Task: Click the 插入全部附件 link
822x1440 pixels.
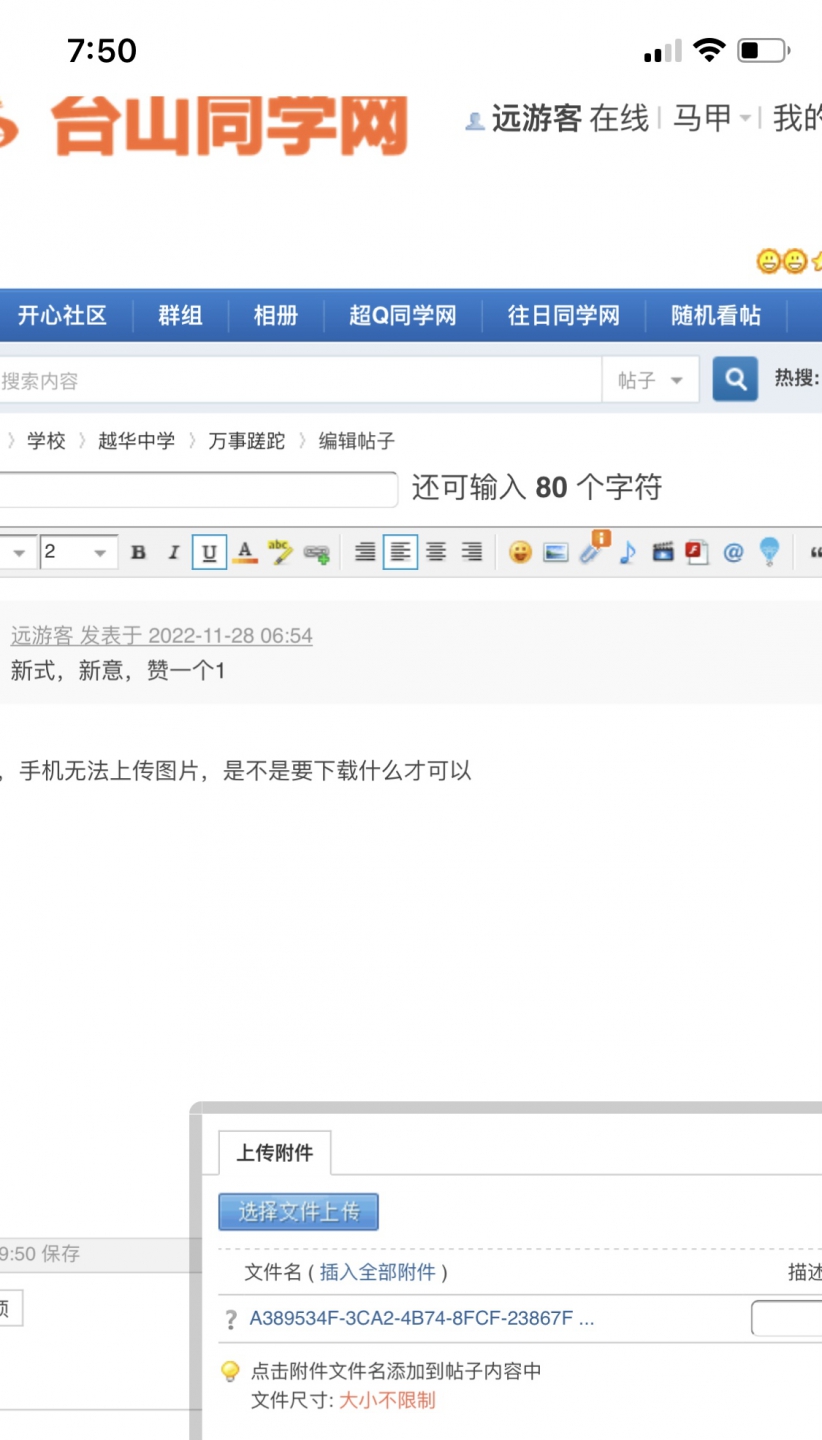Action: coord(377,1272)
